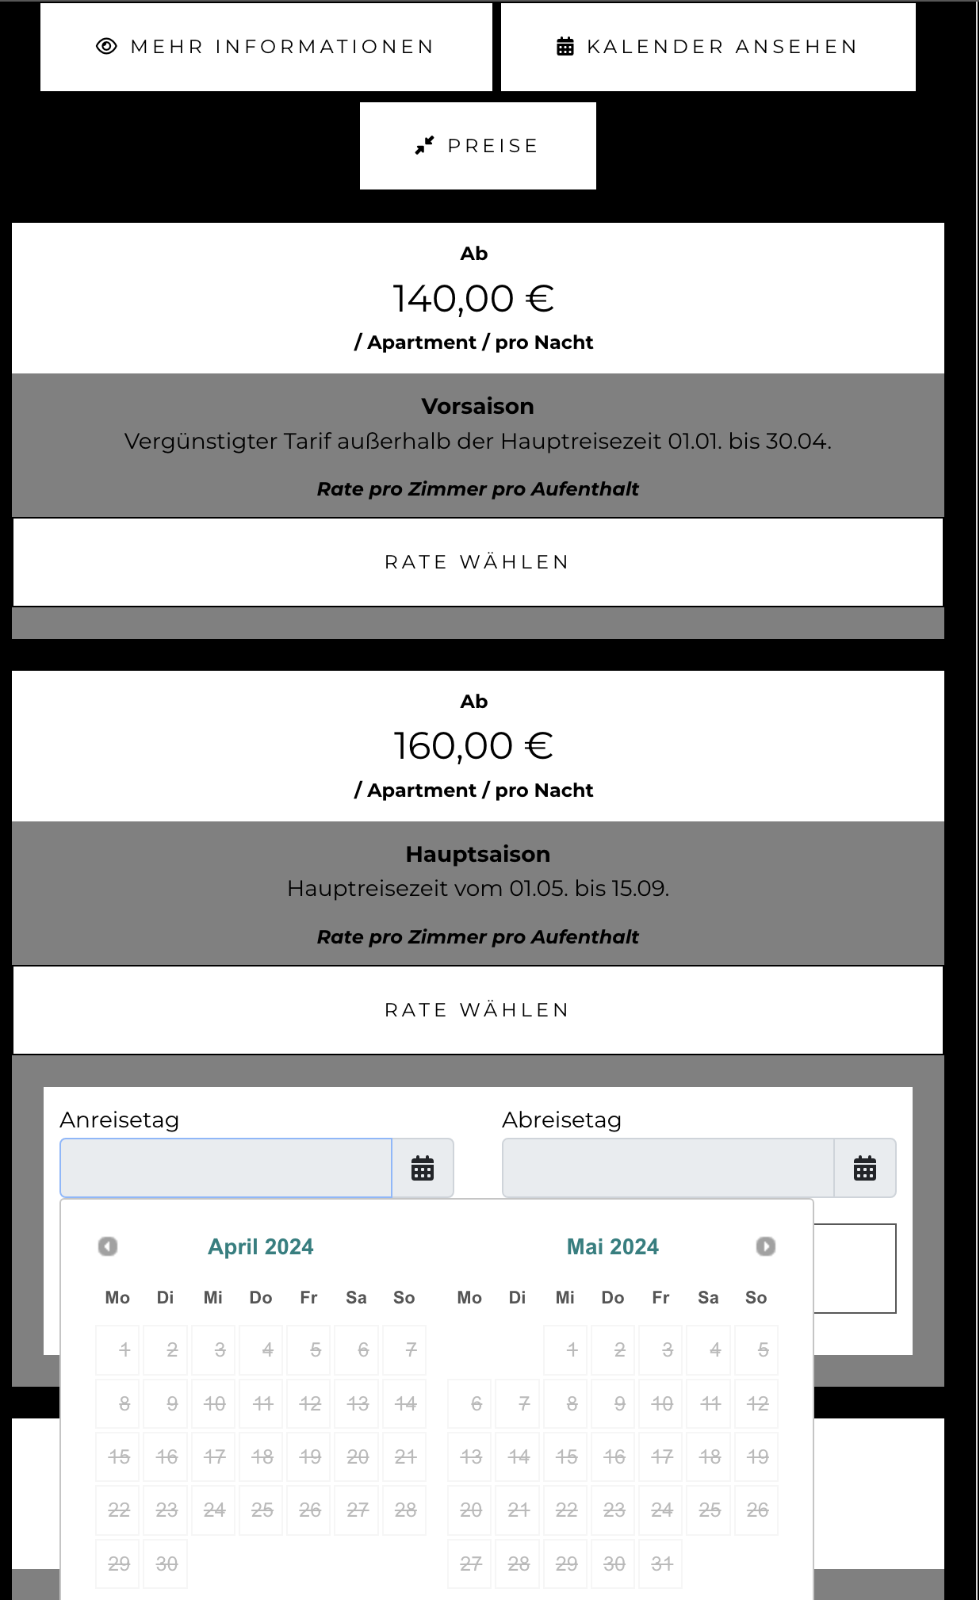Select April 15 in the calendar
Viewport: 979px width, 1600px height.
click(x=119, y=1457)
